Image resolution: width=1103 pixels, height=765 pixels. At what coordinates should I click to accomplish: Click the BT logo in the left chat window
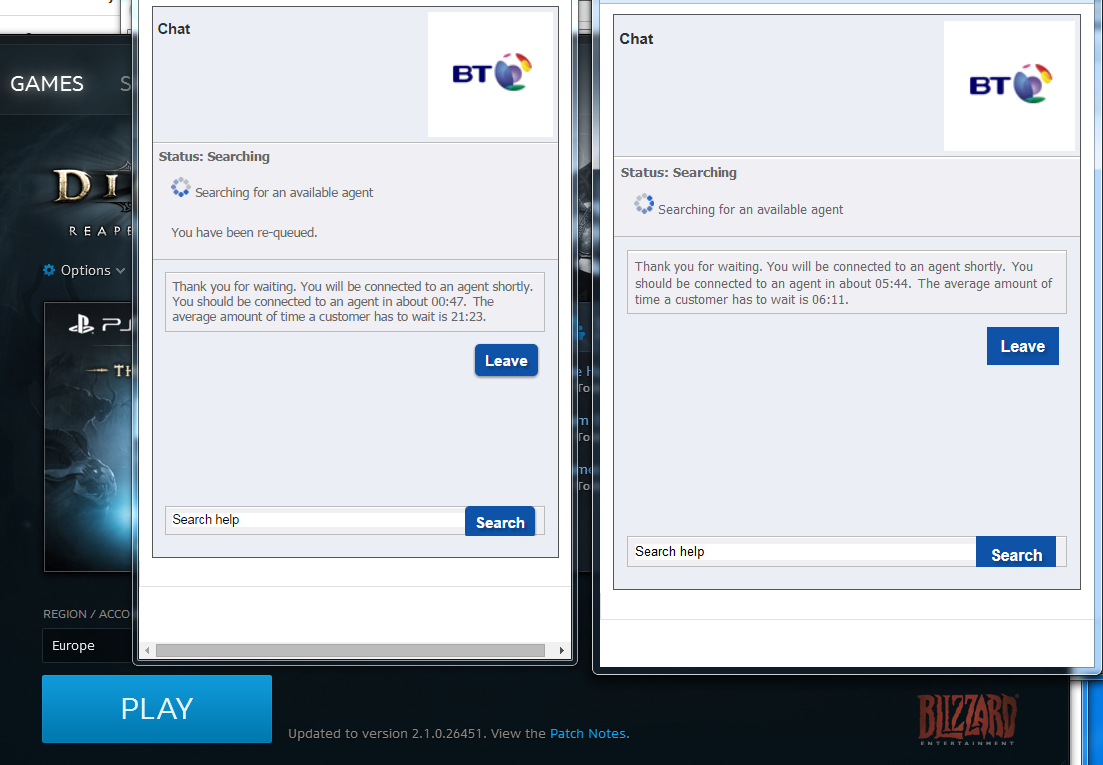click(x=489, y=74)
